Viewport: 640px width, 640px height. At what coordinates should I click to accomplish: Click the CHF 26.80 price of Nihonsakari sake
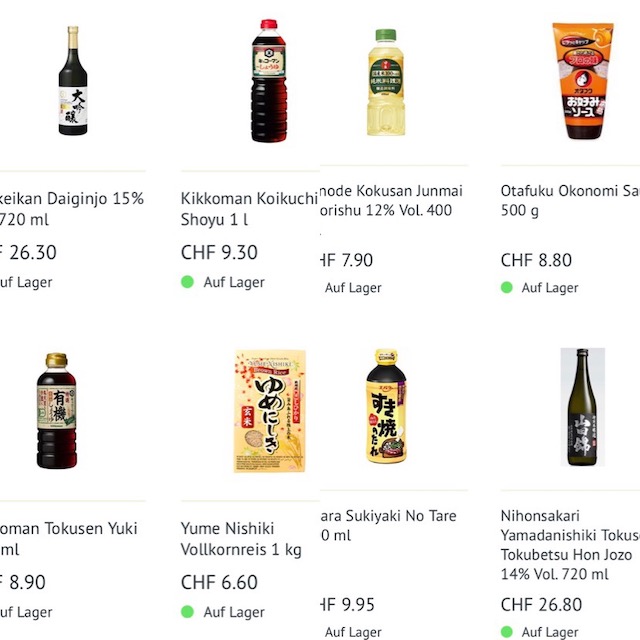click(541, 605)
